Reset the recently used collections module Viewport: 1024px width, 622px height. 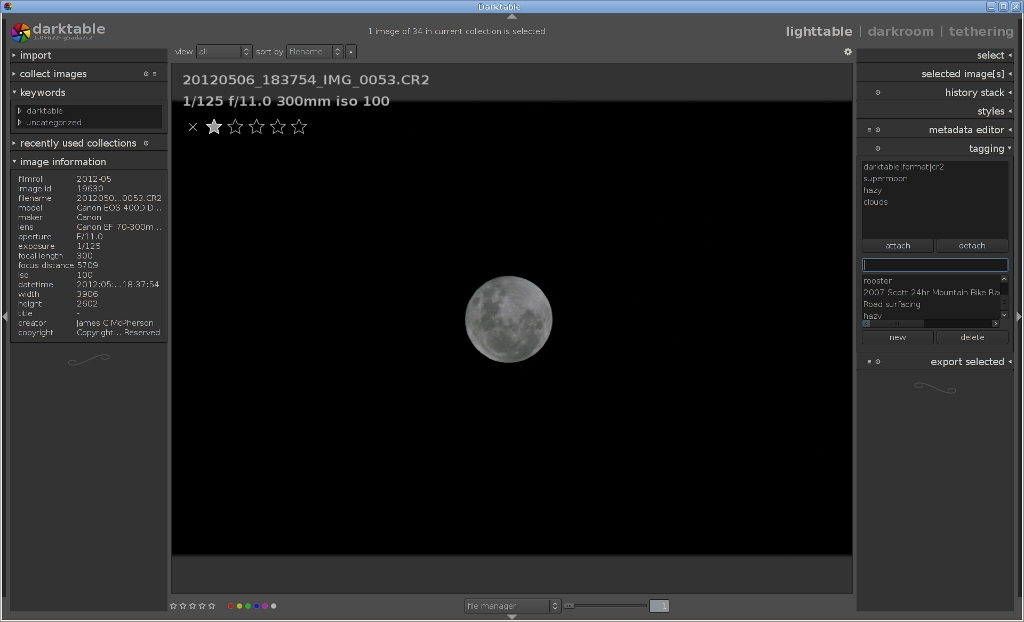[146, 143]
